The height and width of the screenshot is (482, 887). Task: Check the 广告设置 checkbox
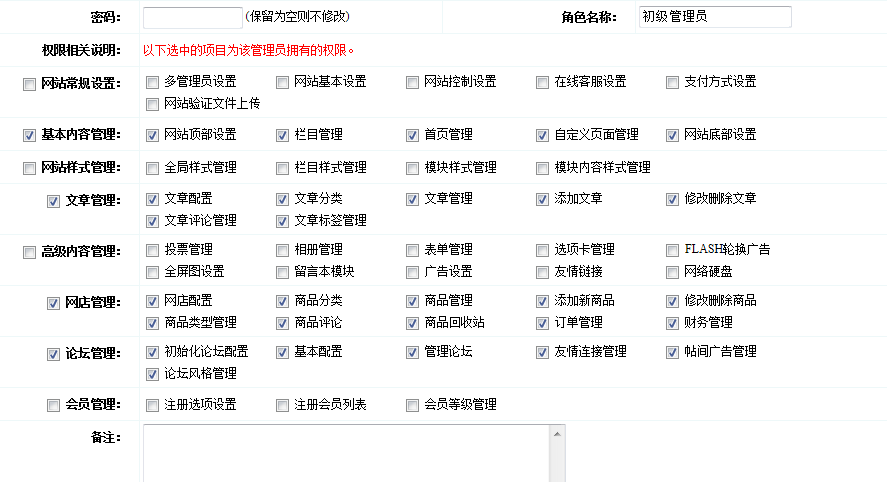pyautogui.click(x=412, y=273)
